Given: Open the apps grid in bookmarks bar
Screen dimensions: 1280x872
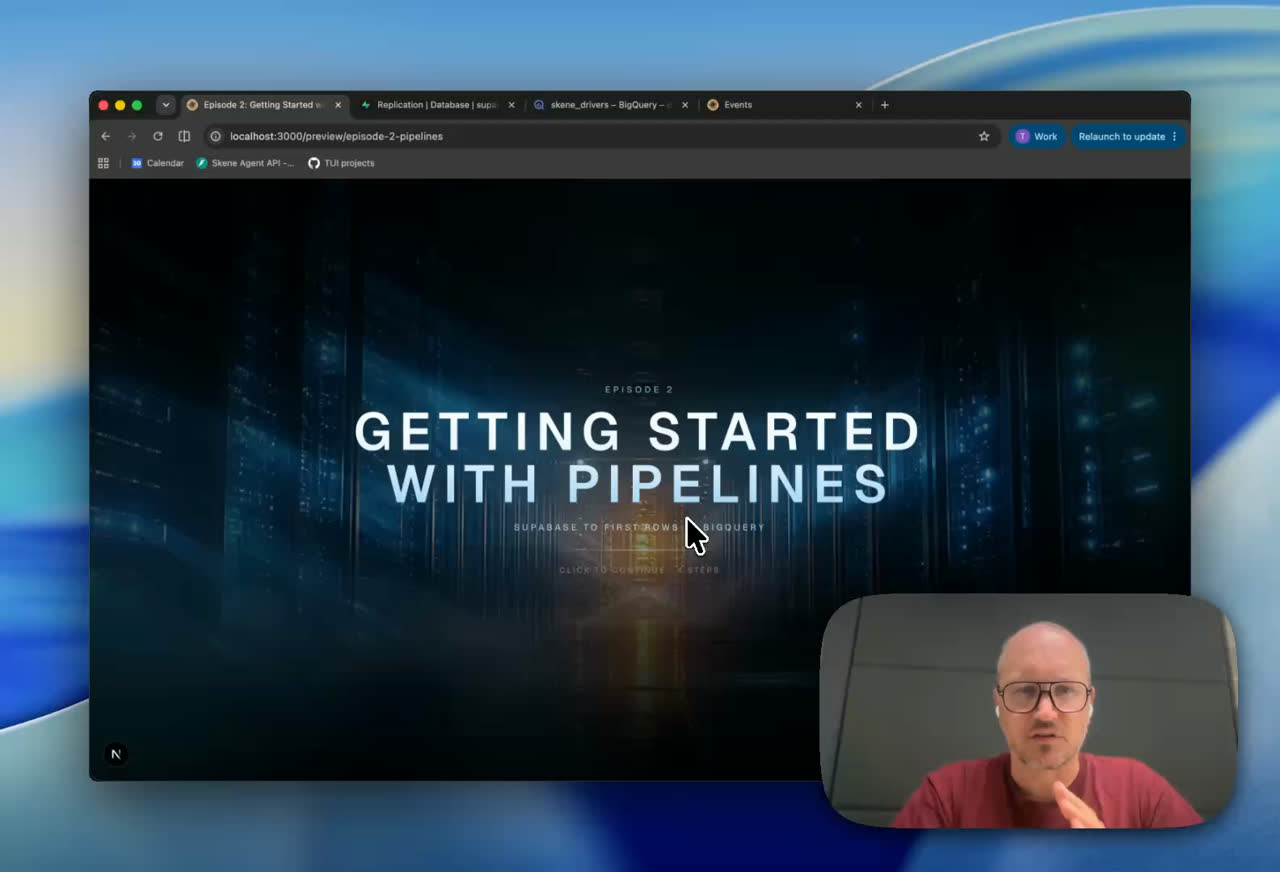Looking at the screenshot, I should tap(103, 163).
